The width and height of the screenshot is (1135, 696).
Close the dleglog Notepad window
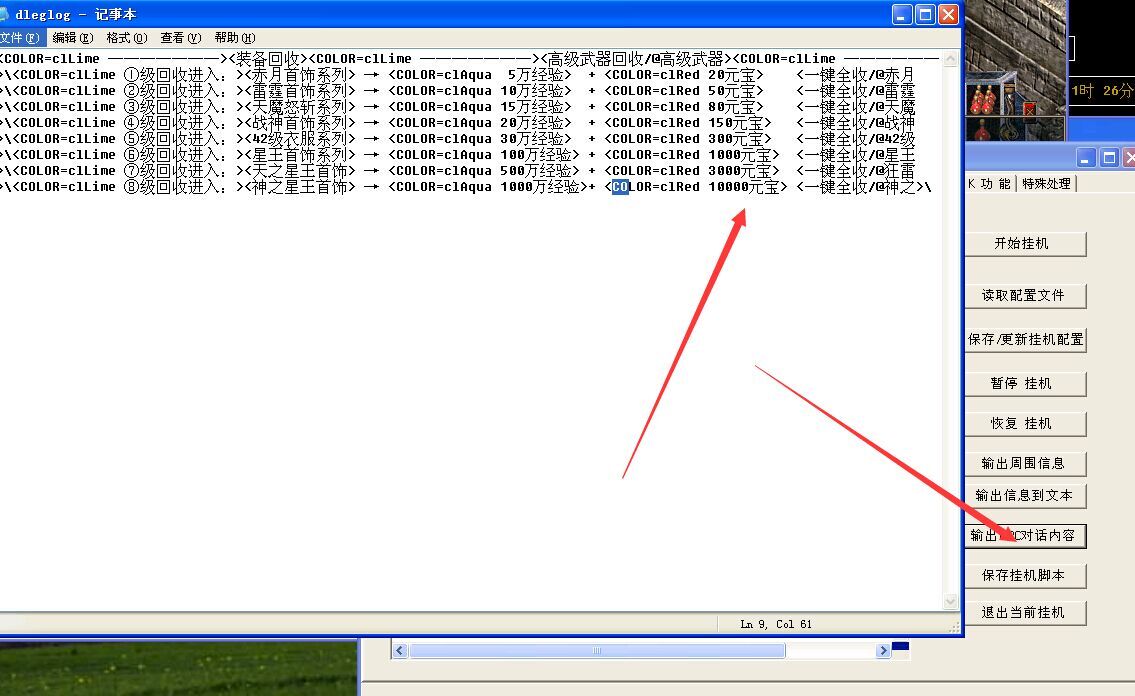948,15
